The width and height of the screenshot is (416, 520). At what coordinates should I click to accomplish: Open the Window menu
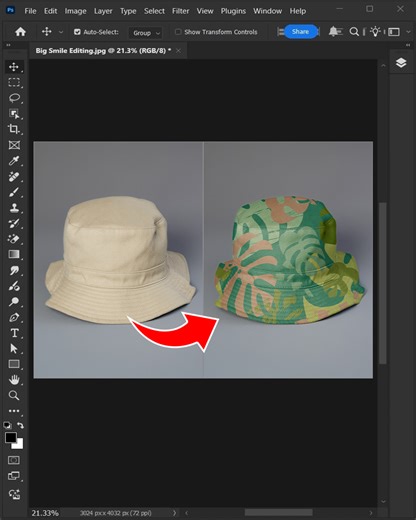(x=267, y=11)
